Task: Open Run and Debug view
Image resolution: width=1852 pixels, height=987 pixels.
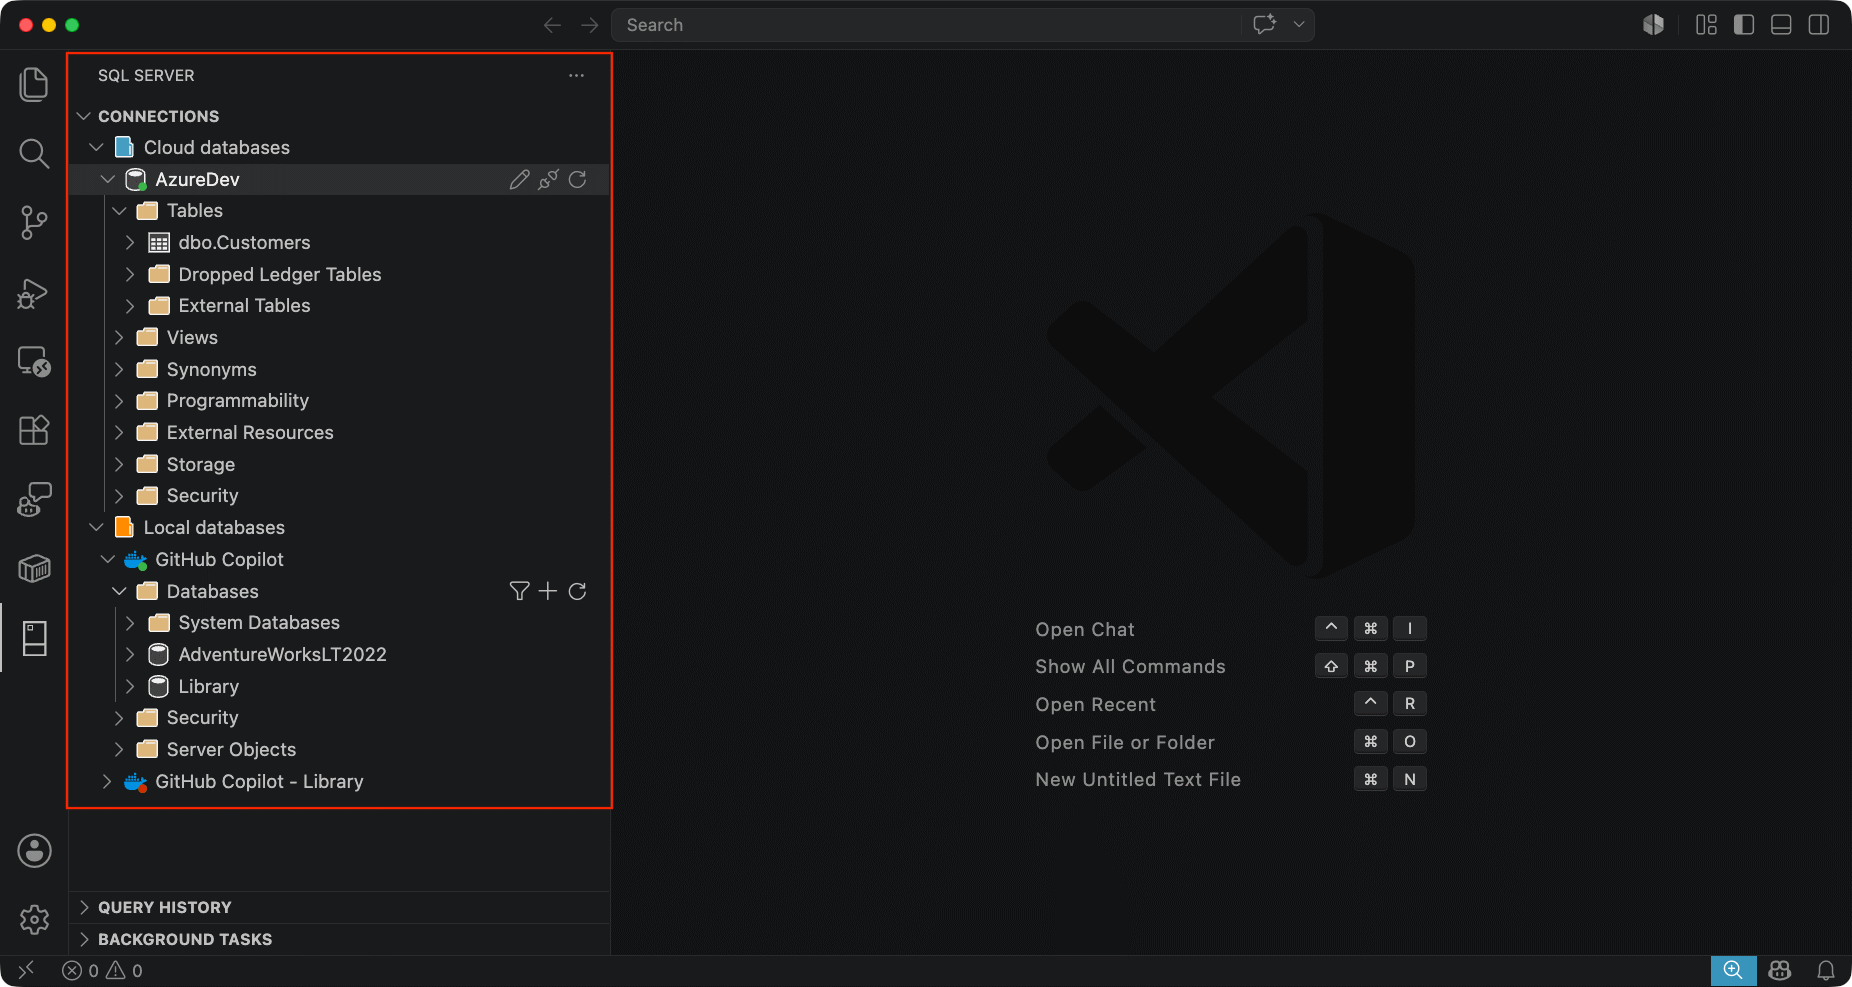Action: click(x=34, y=292)
